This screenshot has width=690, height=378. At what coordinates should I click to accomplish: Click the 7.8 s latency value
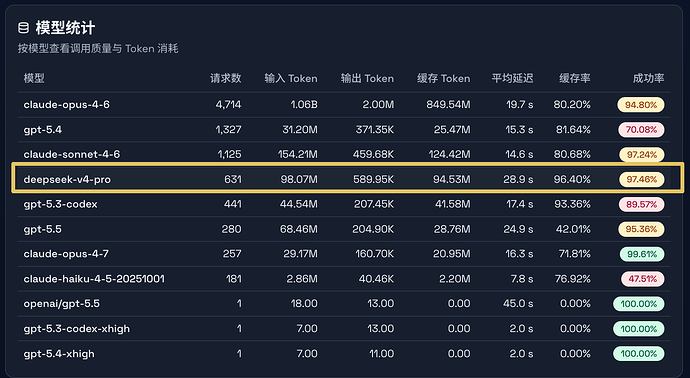(521, 279)
